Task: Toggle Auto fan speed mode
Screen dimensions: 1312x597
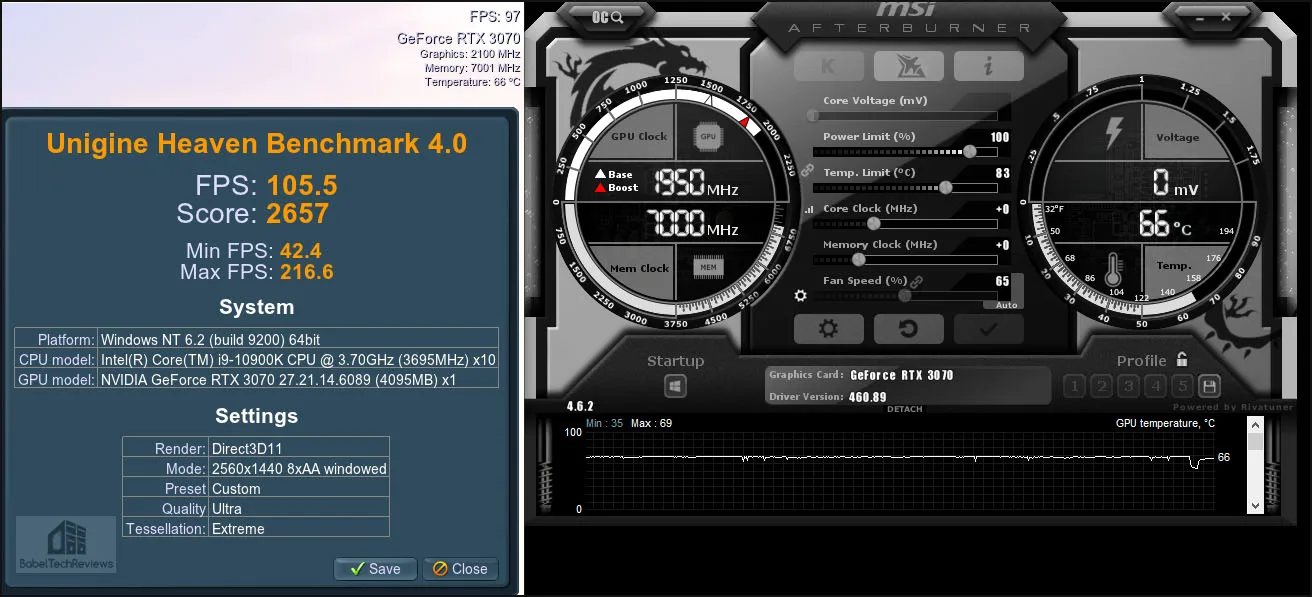Action: (x=1006, y=304)
